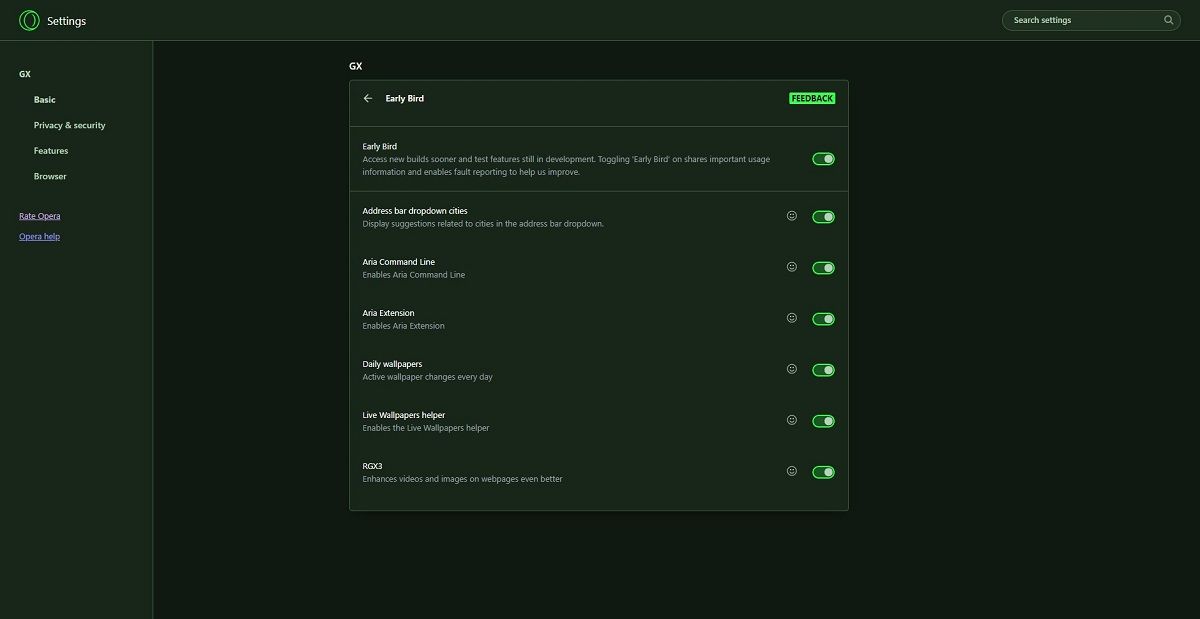
Task: Open feedback smiley for Aria Extension
Action: point(791,317)
